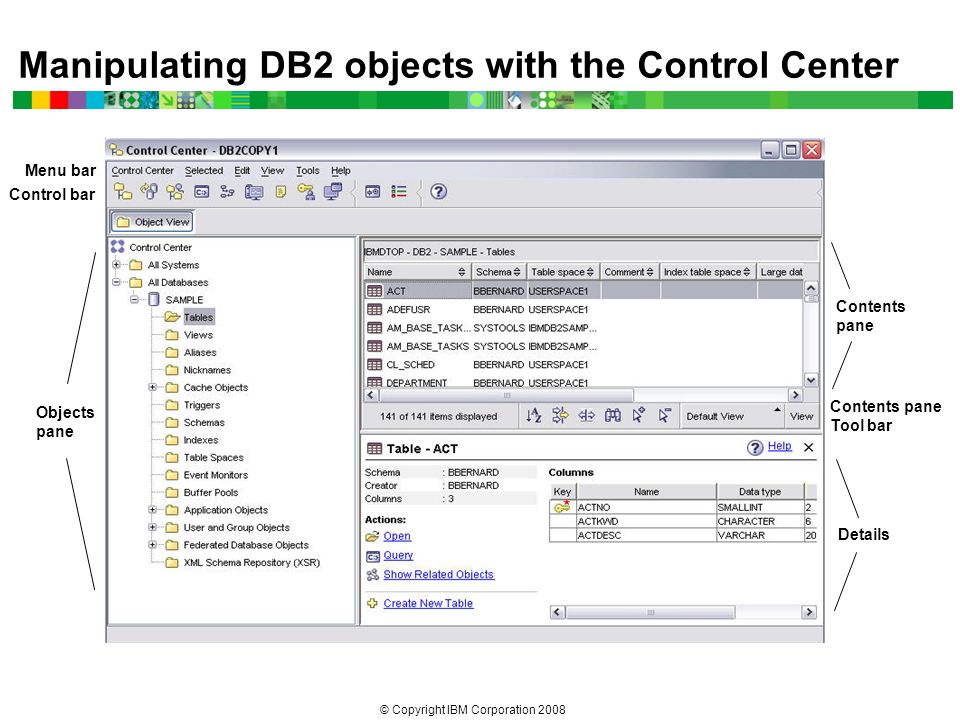Screen dimensions: 960x720
Task: Click the Sort A-Z icon in the contents toolbar
Action: pyautogui.click(x=533, y=416)
